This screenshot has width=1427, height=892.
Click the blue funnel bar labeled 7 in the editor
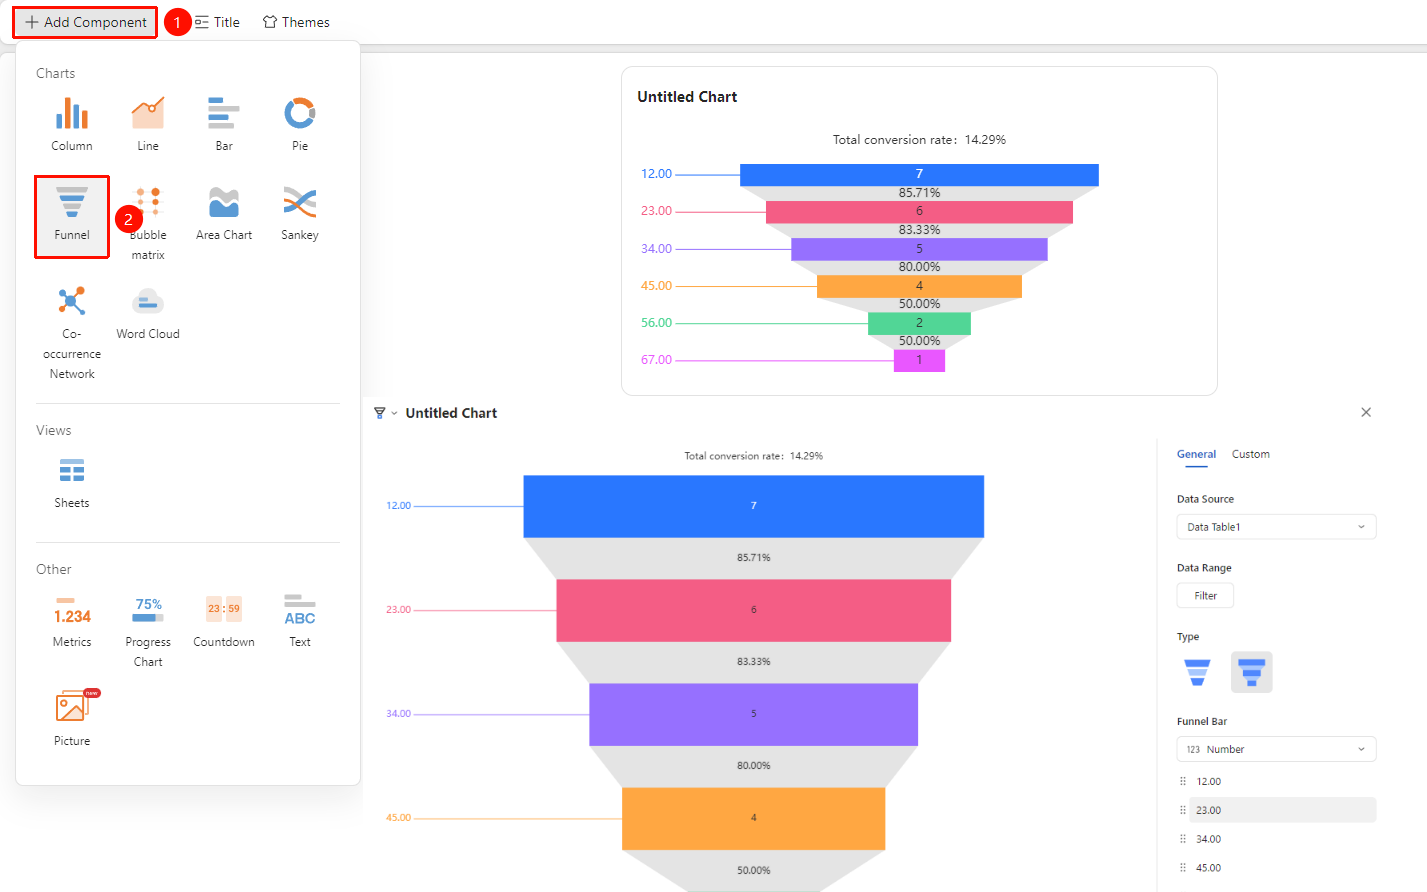pyautogui.click(x=754, y=506)
